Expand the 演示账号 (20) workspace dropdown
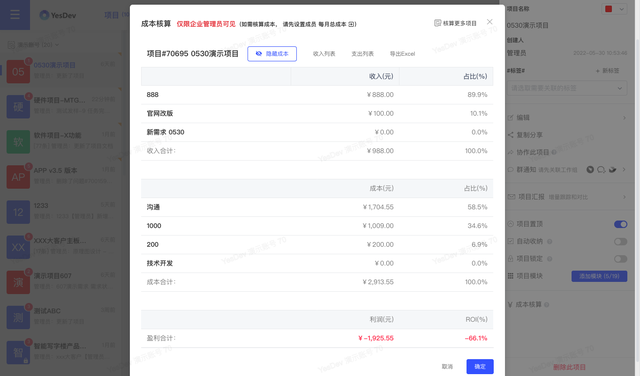 point(33,44)
